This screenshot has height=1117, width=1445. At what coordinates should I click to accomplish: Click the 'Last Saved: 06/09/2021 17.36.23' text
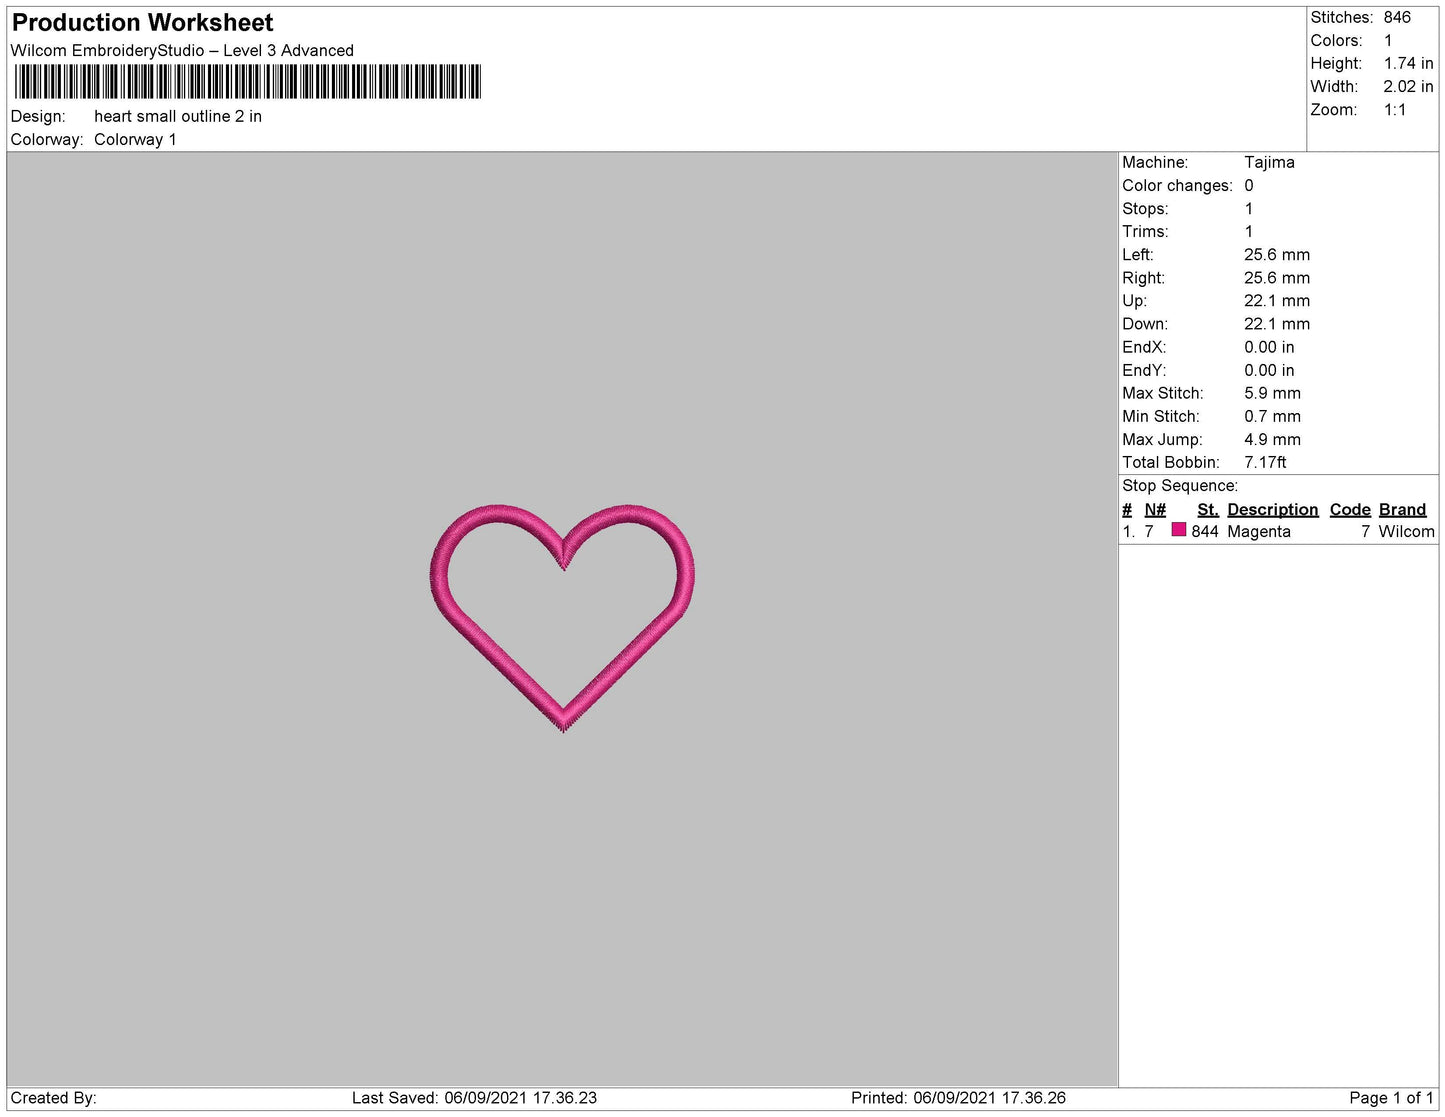pos(474,1098)
